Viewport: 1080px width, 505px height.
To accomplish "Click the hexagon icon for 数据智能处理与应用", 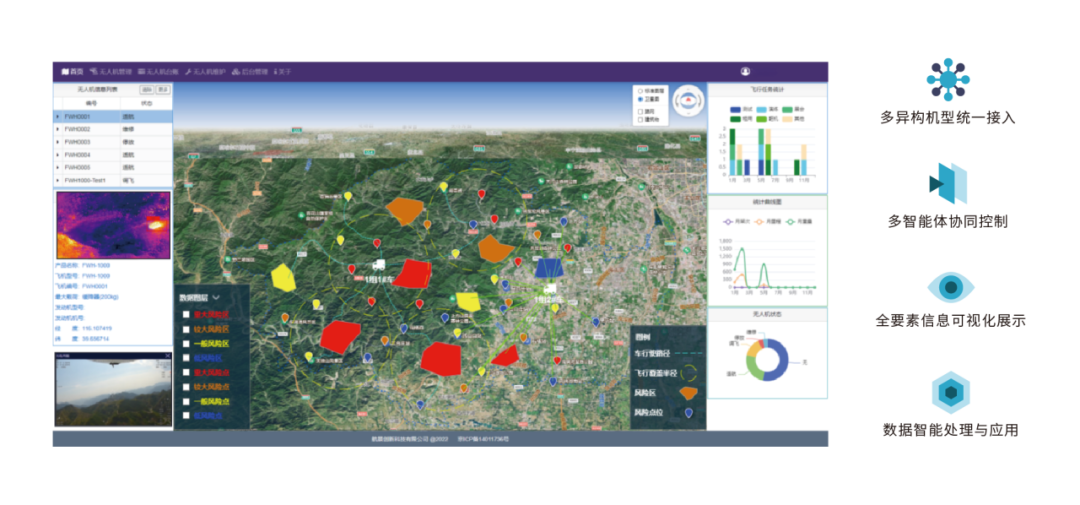I will 947,392.
